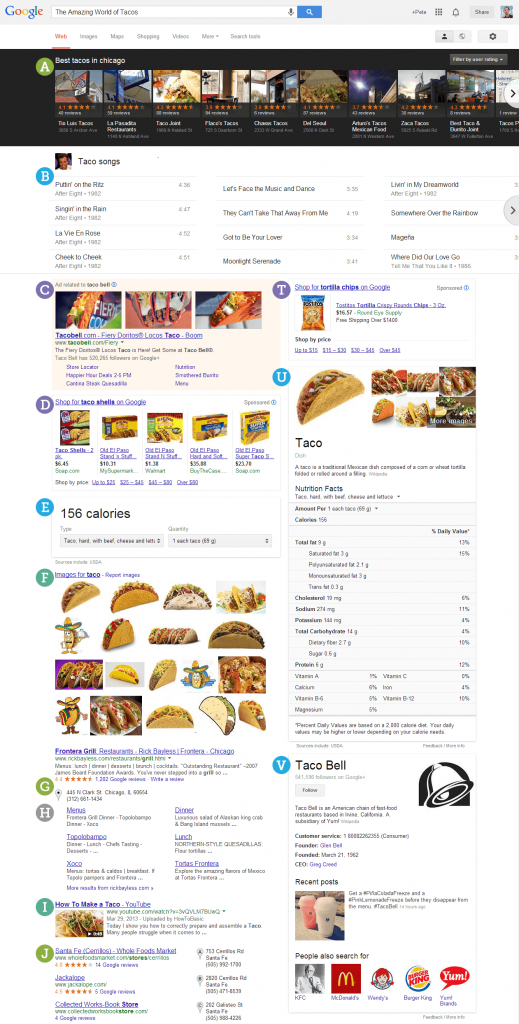
Task: Open the Quantity dropdown
Action: tap(220, 541)
